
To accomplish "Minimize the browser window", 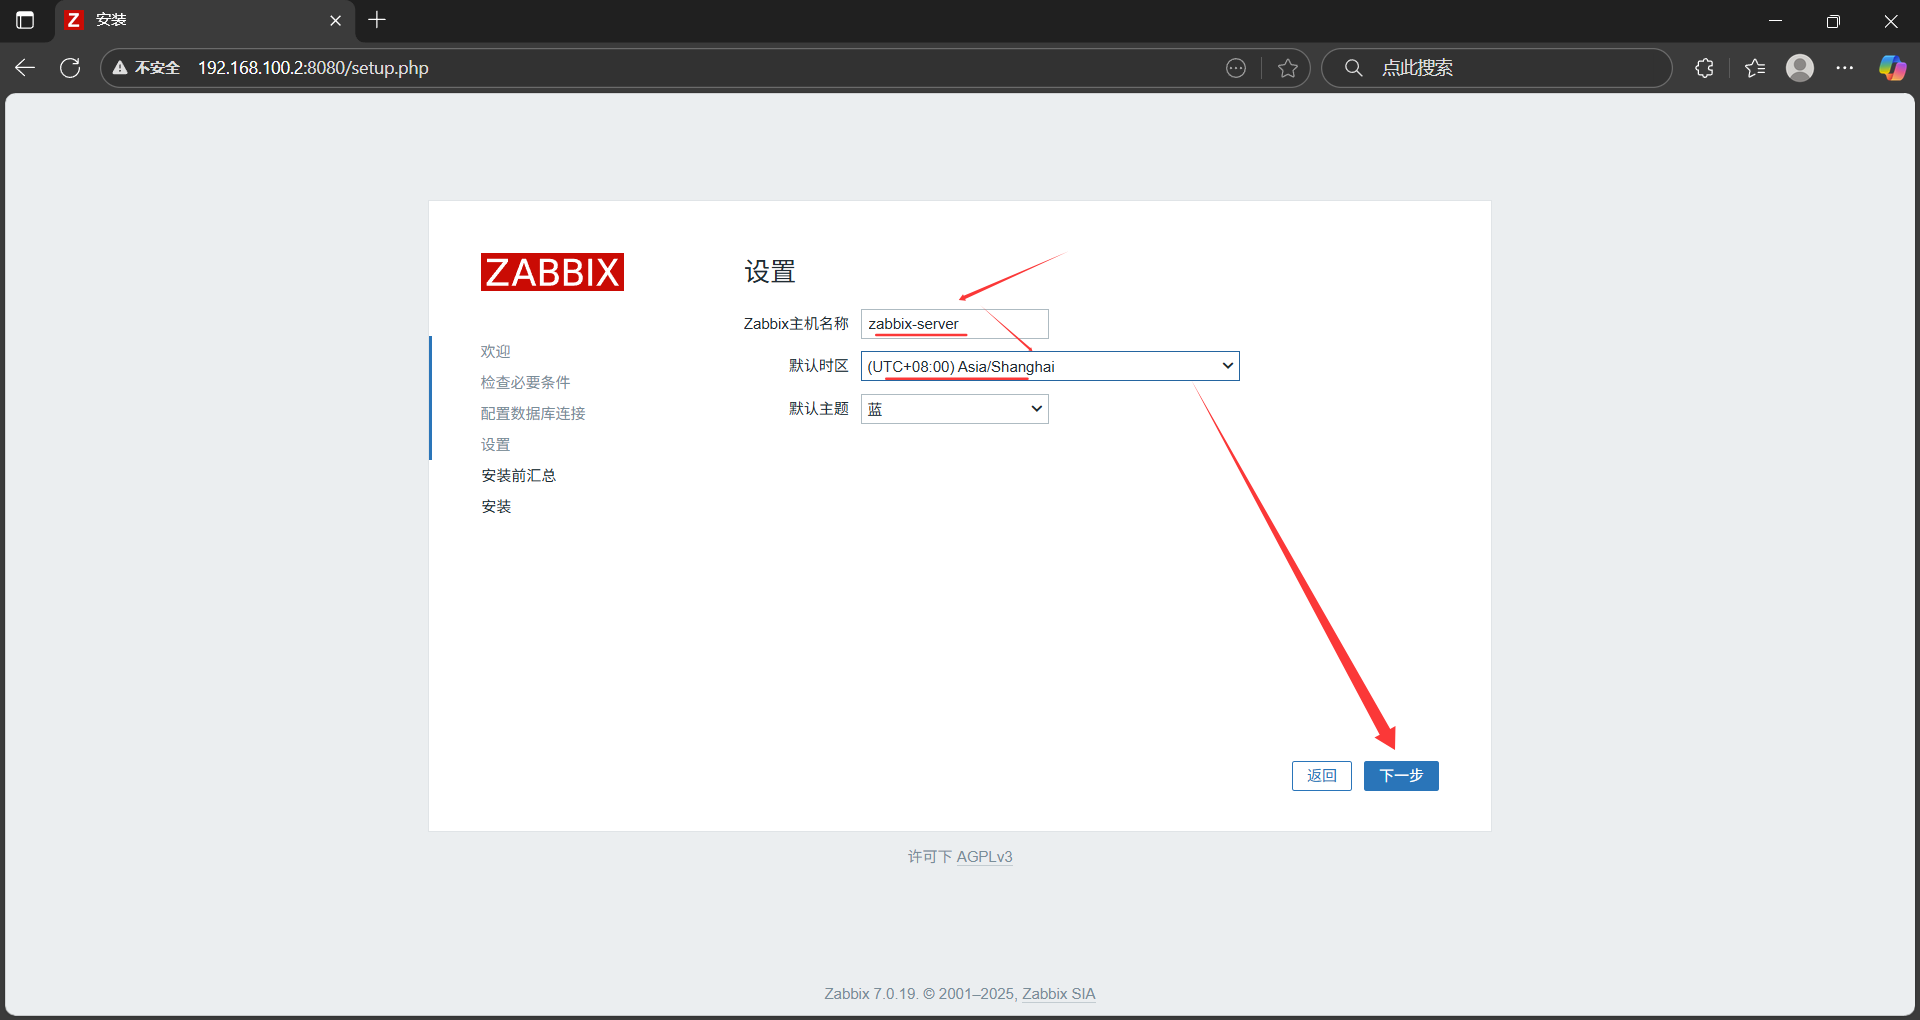I will [1775, 20].
